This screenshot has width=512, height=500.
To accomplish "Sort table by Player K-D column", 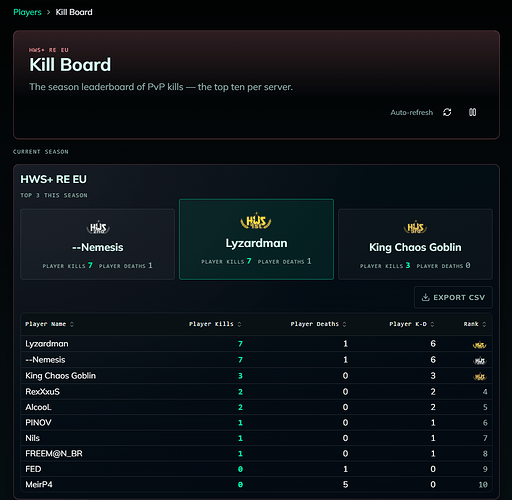I will pyautogui.click(x=412, y=324).
